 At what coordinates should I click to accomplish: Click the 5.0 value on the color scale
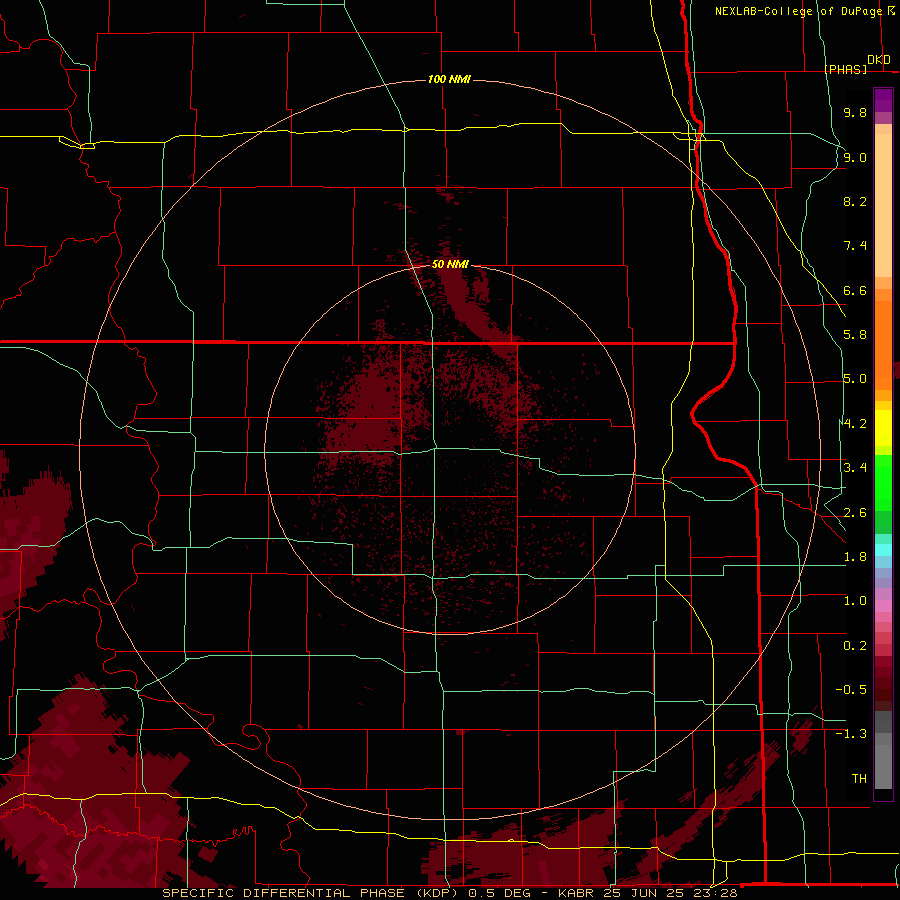coord(855,379)
